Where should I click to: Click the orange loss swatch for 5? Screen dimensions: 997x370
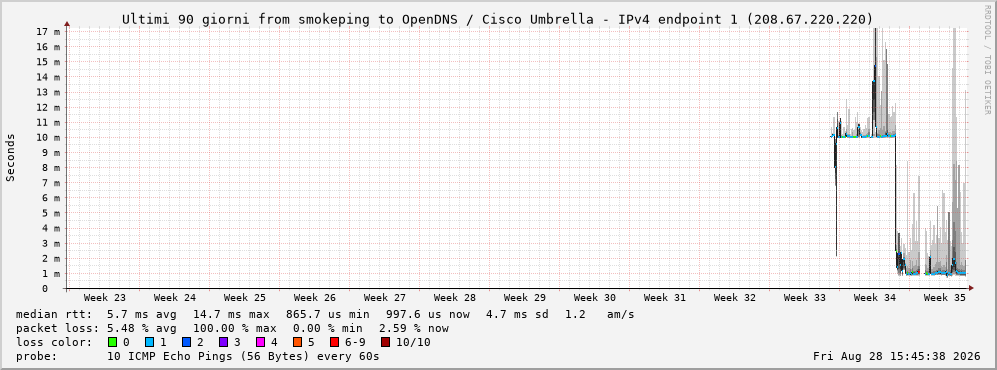[298, 343]
